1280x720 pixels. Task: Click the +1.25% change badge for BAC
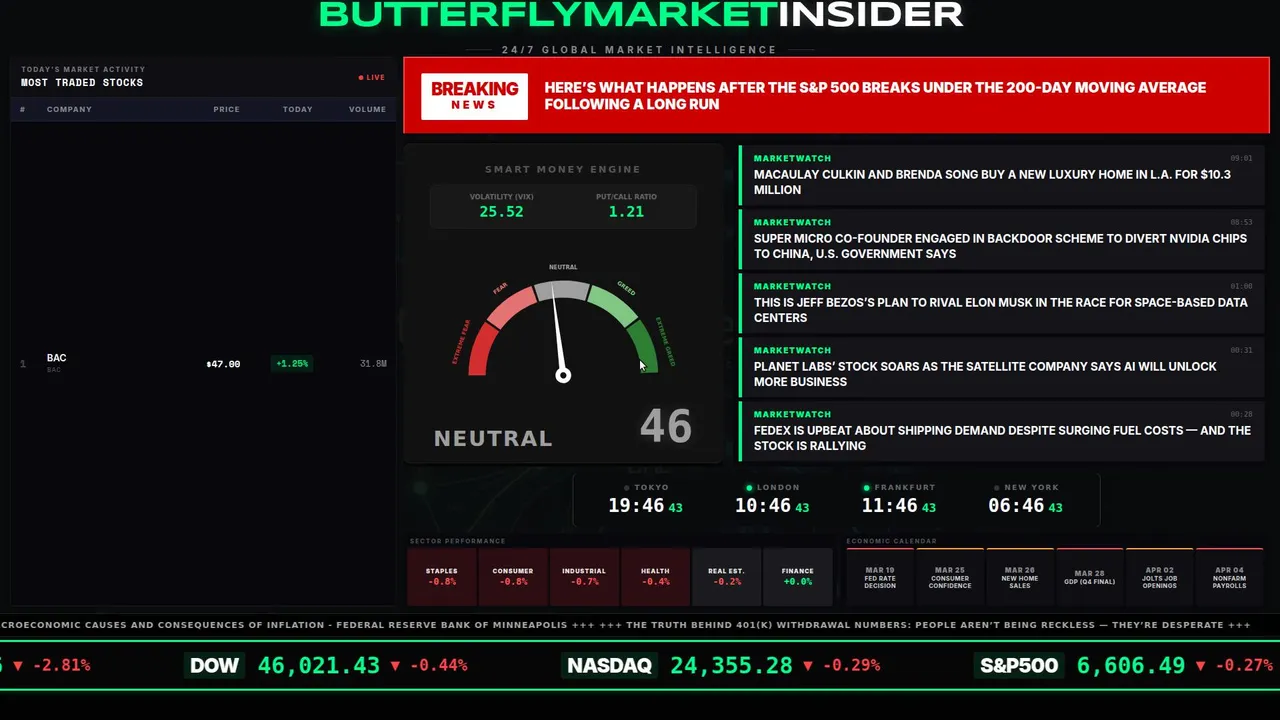(x=292, y=364)
